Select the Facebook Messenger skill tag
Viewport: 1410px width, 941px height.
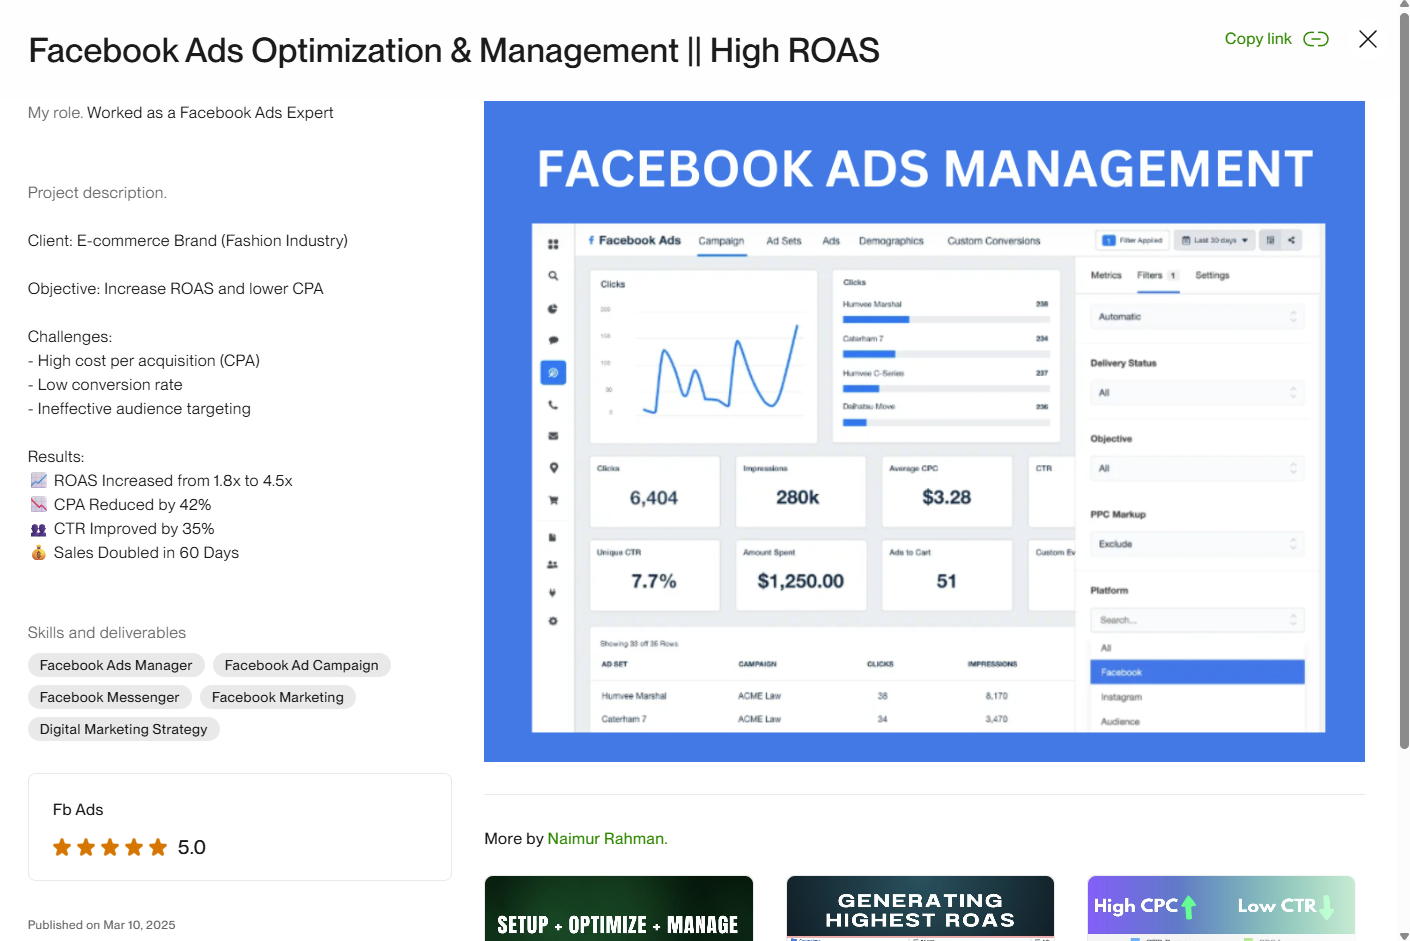110,697
